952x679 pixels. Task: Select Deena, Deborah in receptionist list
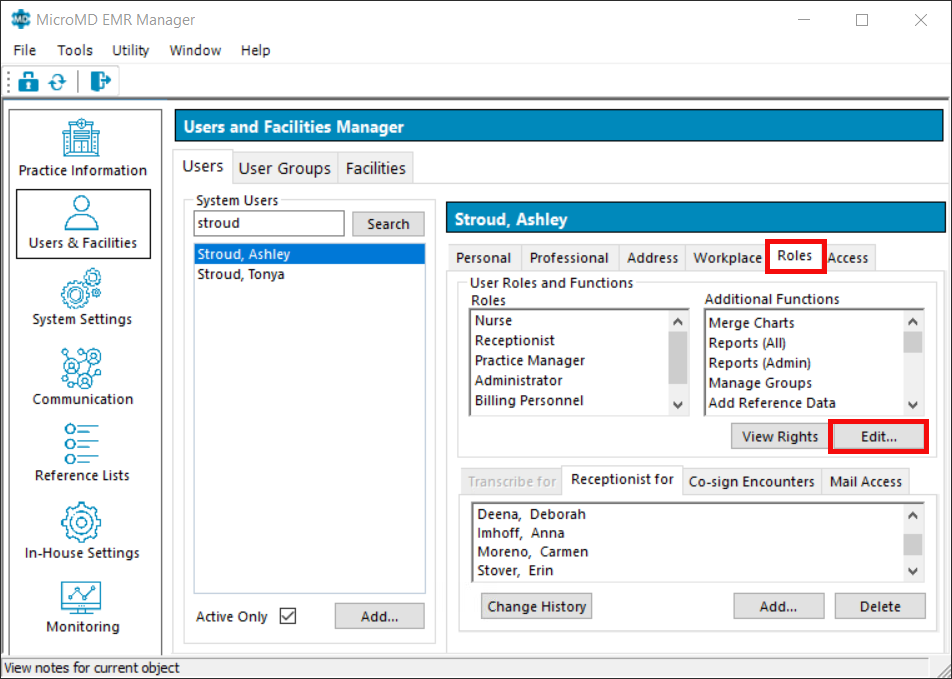point(688,514)
